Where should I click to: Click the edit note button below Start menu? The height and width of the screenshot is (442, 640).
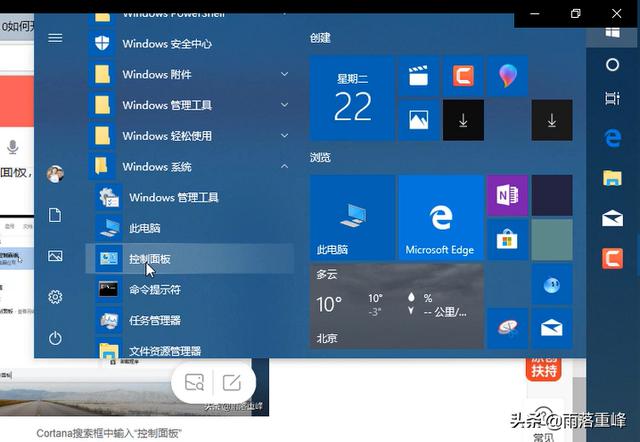[232, 382]
